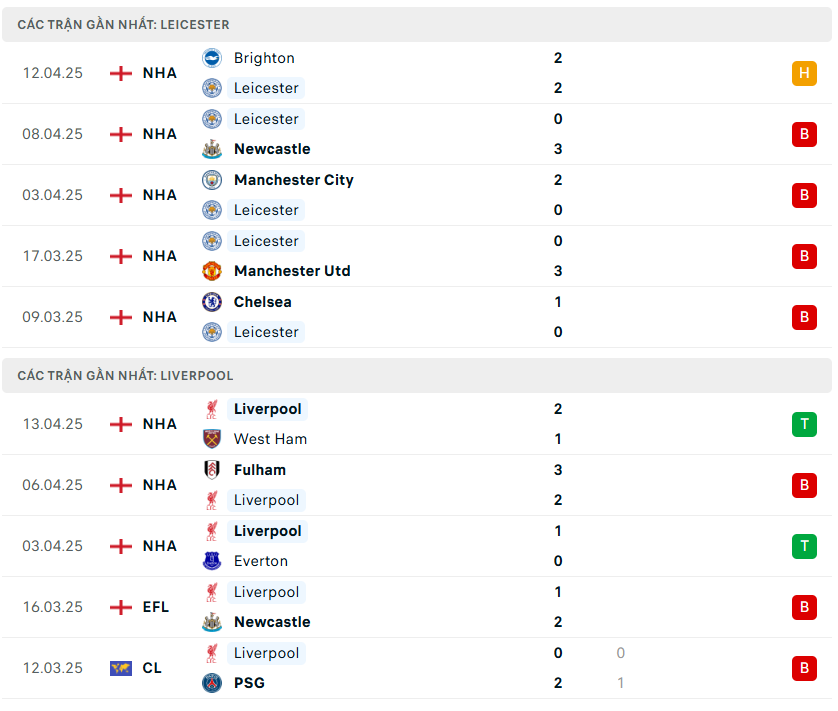Click the Brighton club crest icon

pyautogui.click(x=212, y=58)
